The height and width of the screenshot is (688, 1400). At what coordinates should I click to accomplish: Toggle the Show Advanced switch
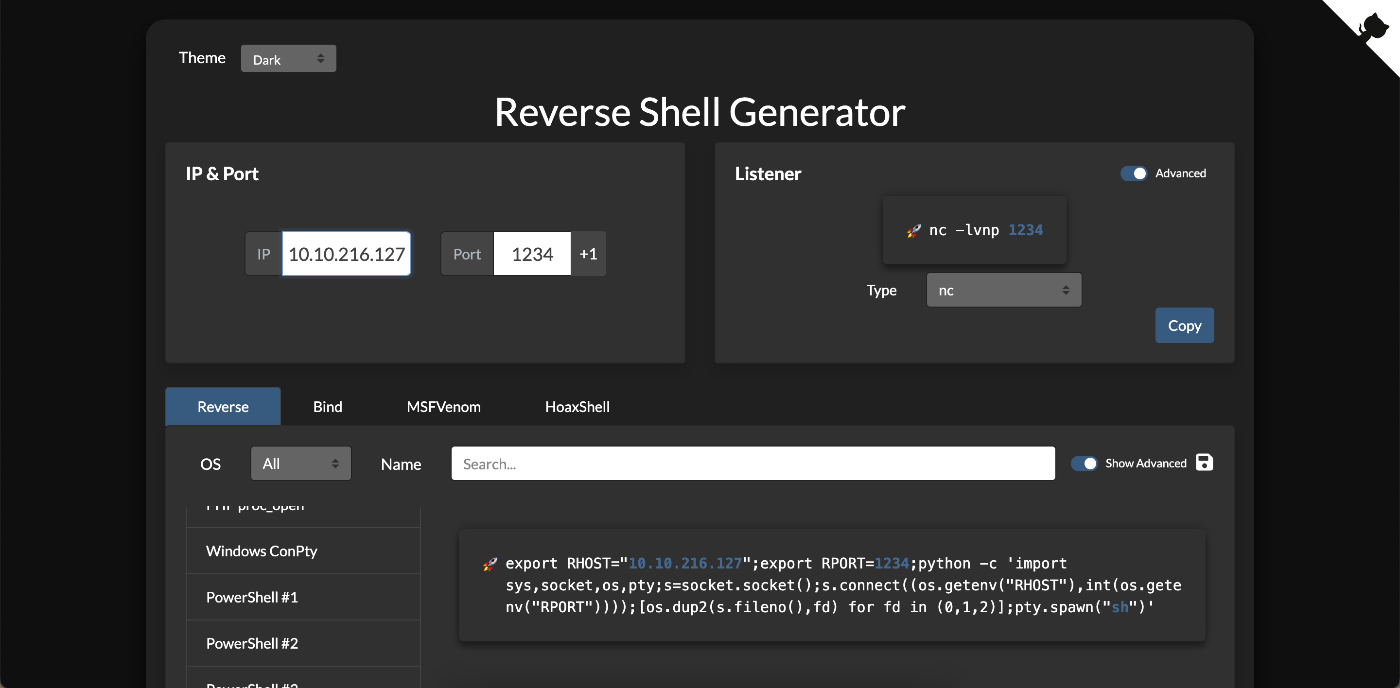[1084, 463]
